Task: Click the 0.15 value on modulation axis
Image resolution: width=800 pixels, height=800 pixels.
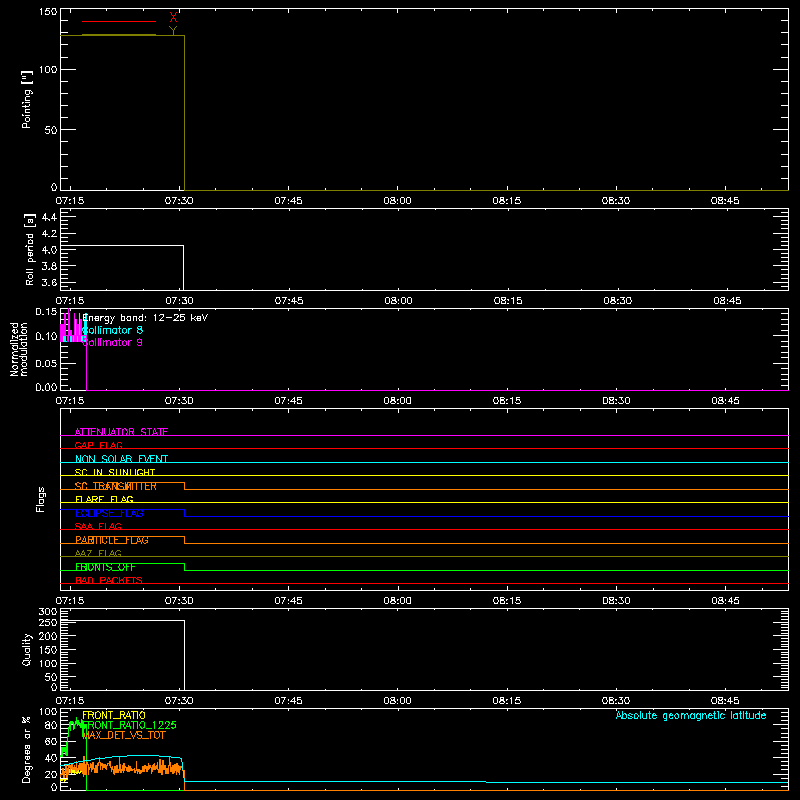Action: [46, 312]
